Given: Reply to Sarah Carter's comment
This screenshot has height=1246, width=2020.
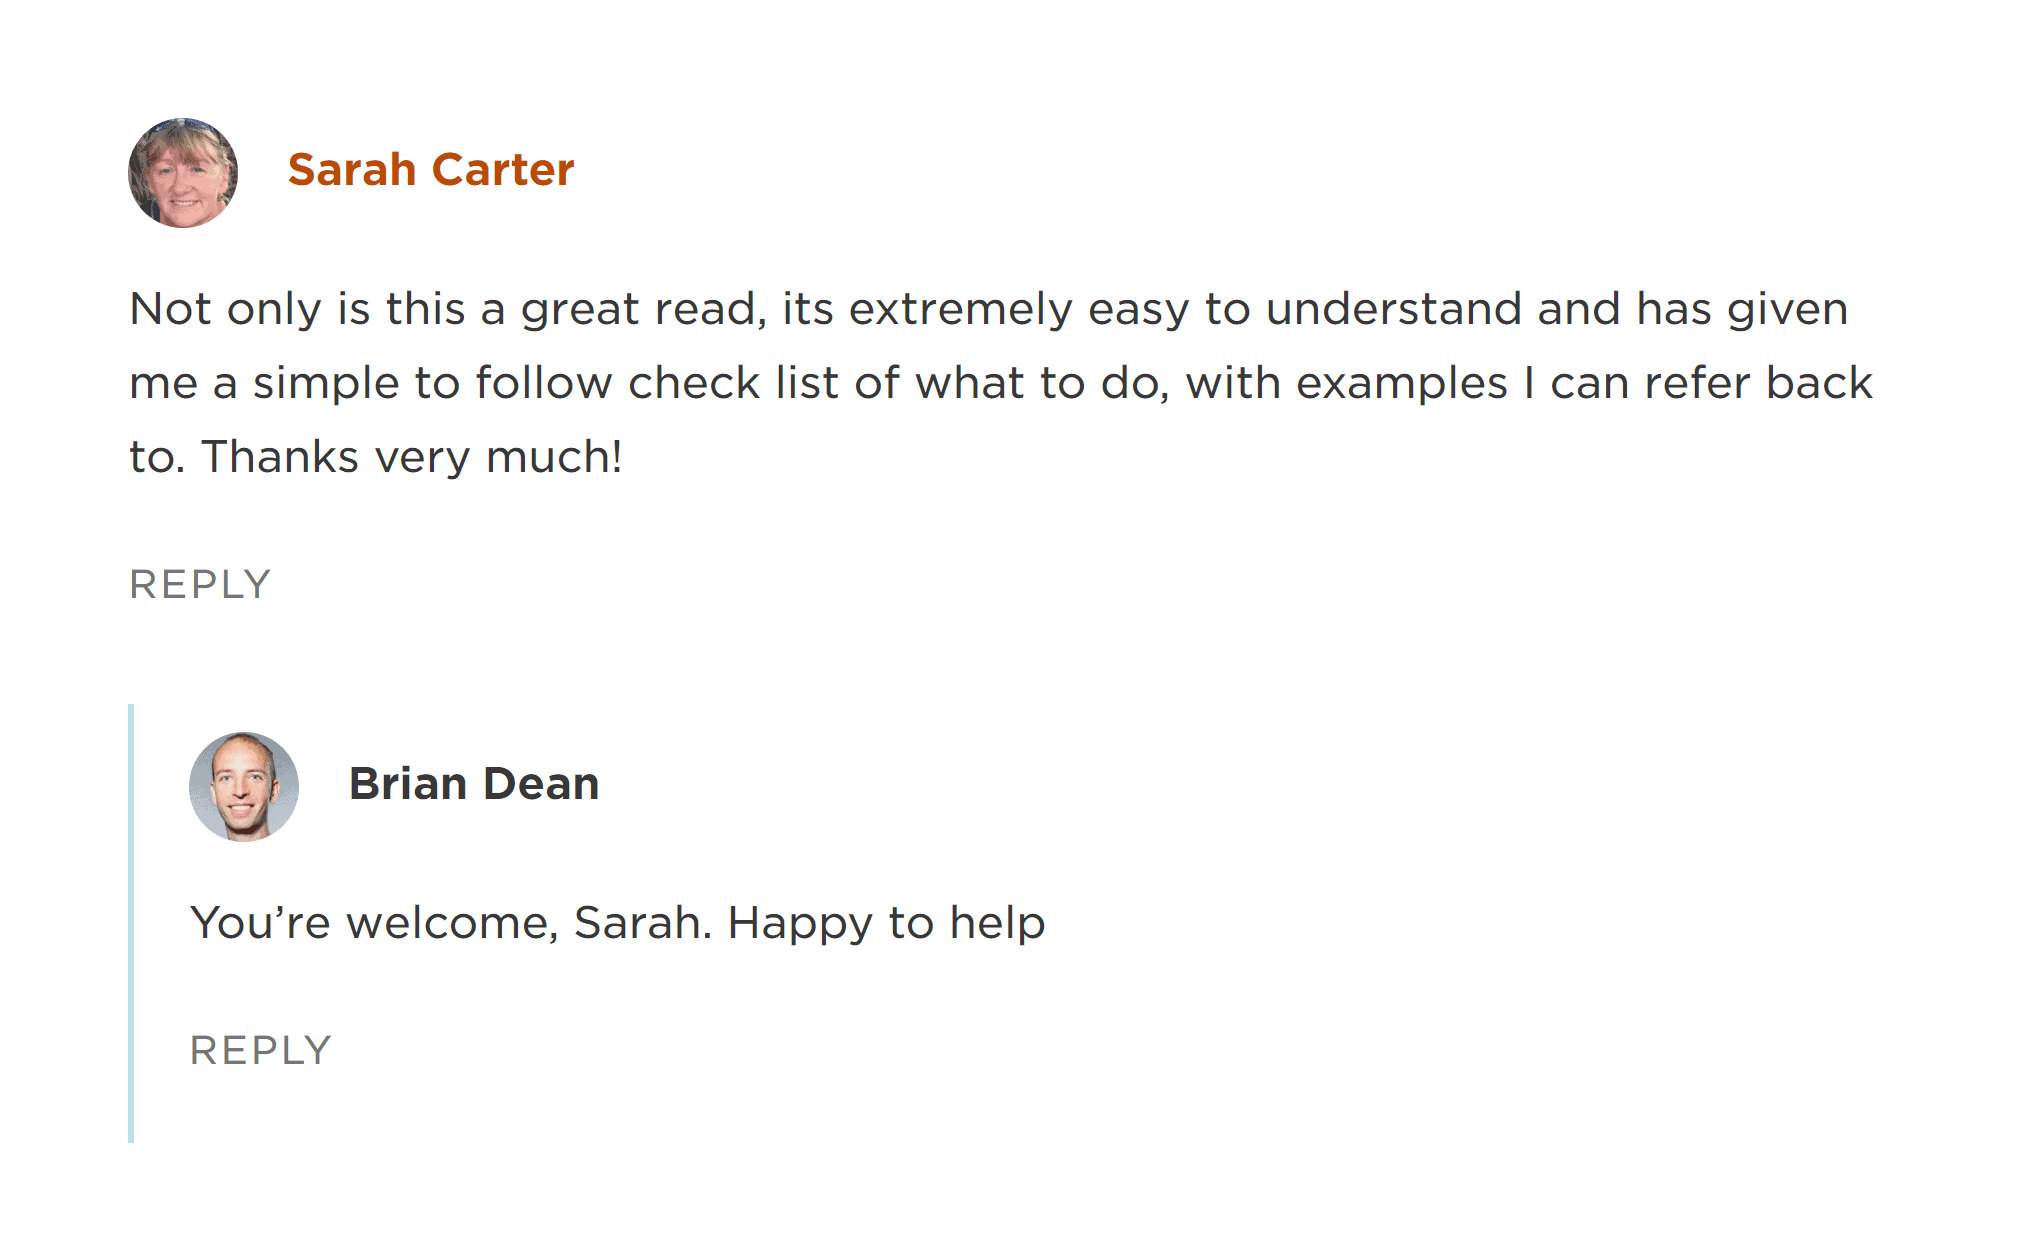Looking at the screenshot, I should [x=200, y=584].
